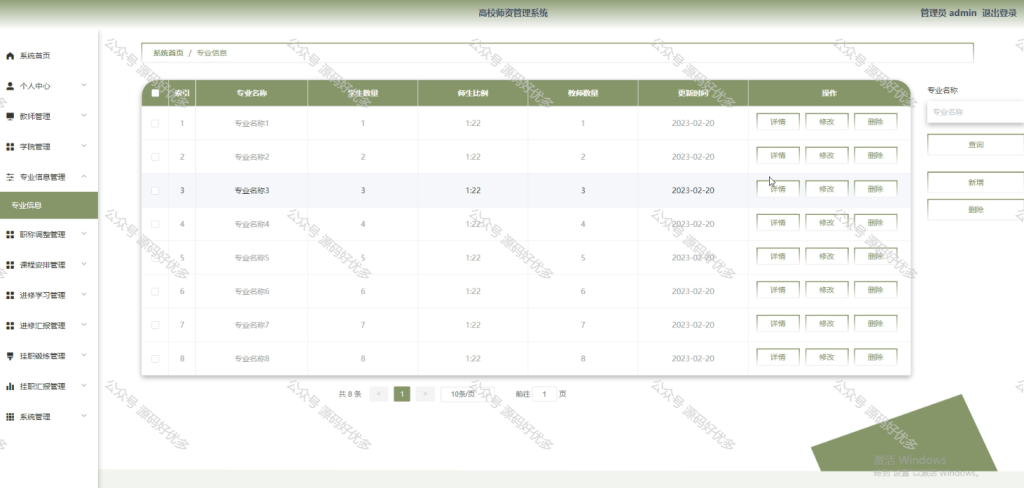Screen dimensions: 1024x488
Task: Click the 前往 page number input
Action: pos(545,394)
